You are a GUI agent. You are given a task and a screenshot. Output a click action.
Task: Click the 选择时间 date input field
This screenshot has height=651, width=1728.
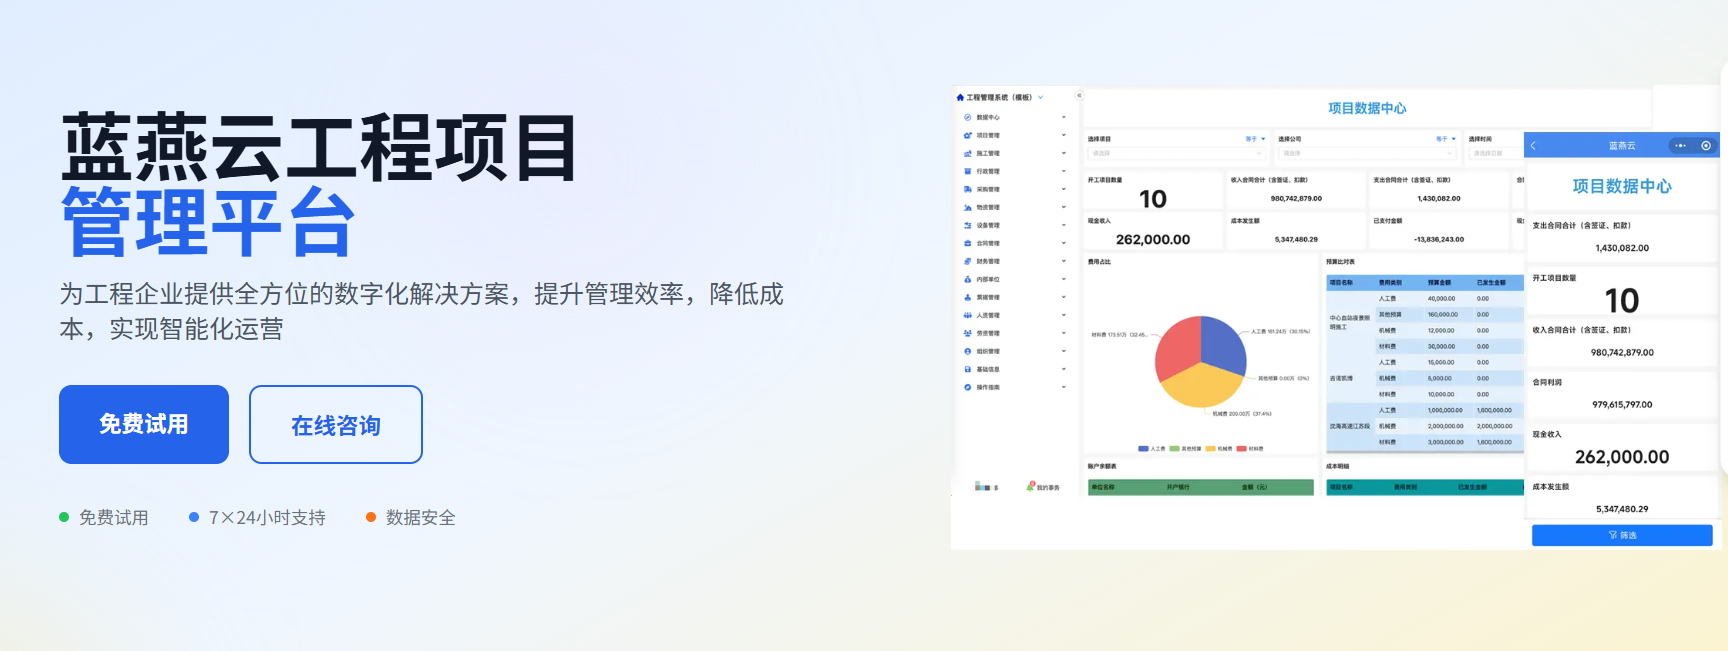point(1494,153)
